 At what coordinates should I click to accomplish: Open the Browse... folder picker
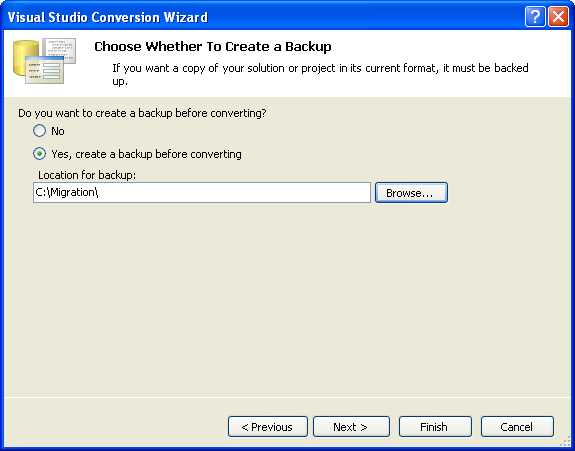point(411,192)
